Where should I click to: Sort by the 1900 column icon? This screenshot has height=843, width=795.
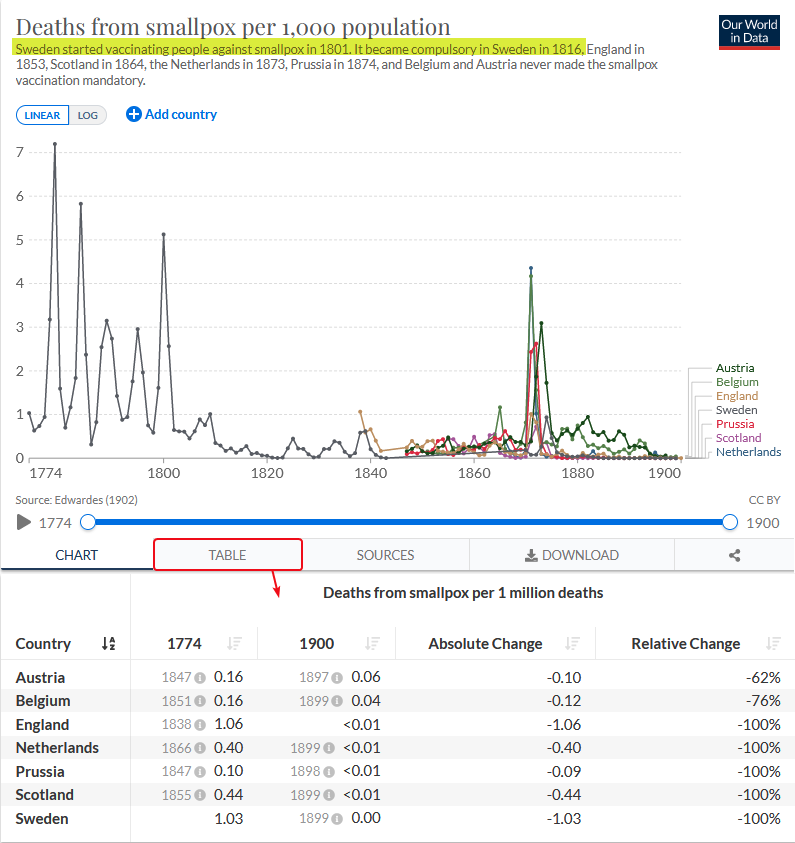372,643
